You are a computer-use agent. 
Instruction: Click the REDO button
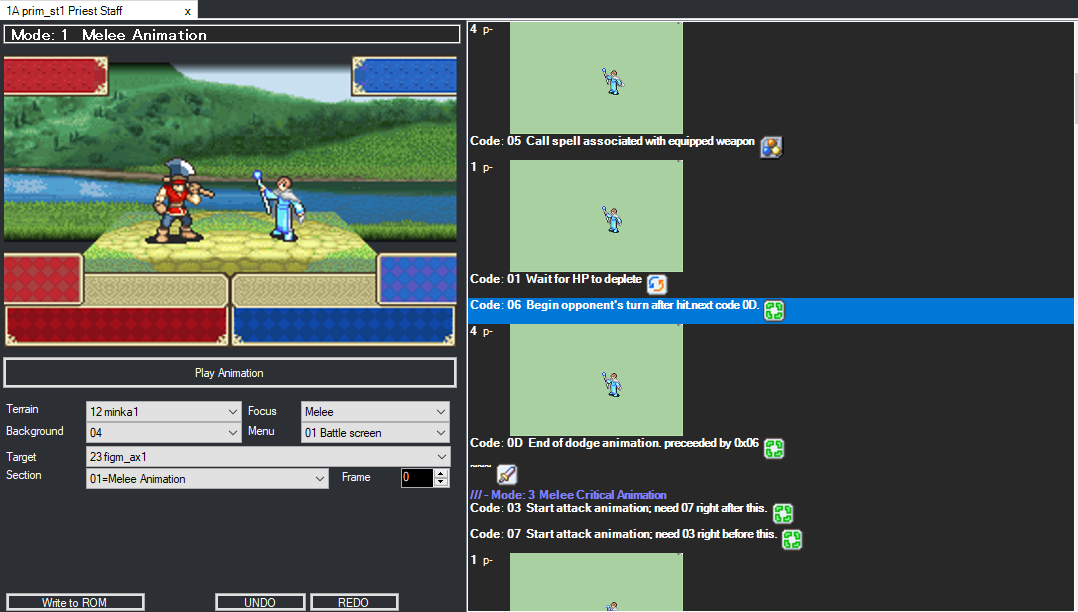point(353,602)
